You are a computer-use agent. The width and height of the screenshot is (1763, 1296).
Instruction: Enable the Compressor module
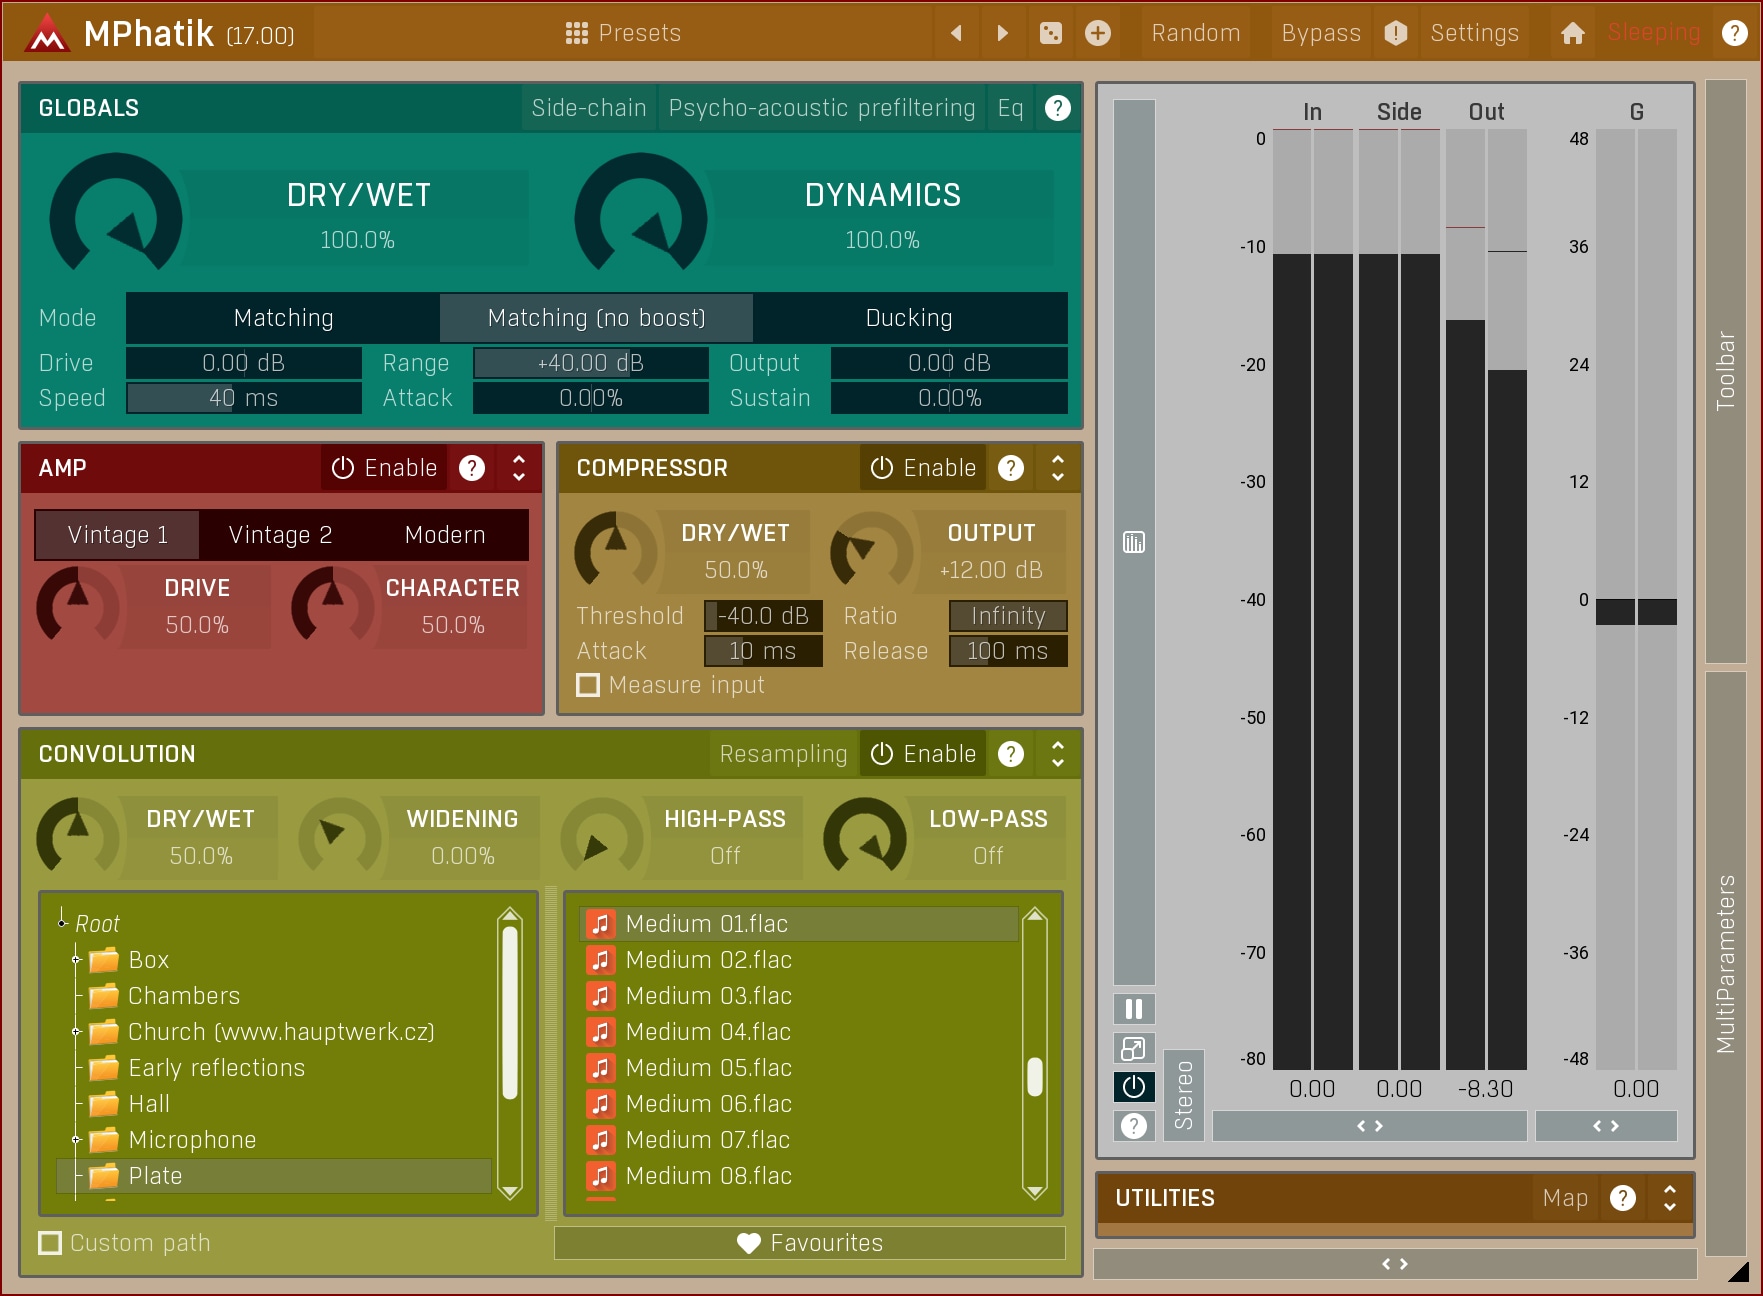coord(923,468)
